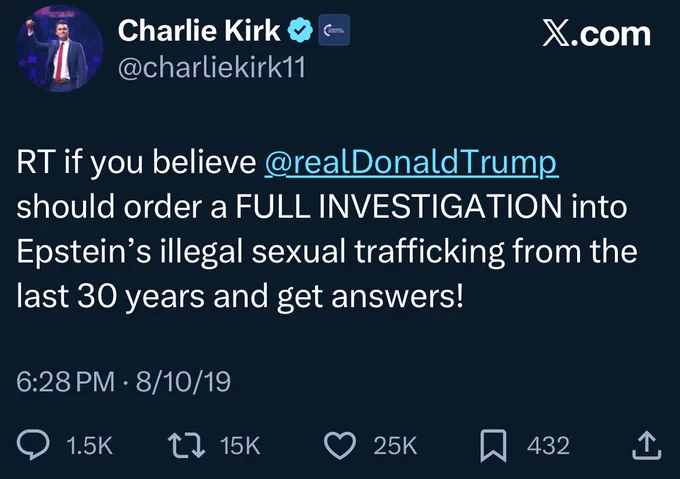Click the "get answers!" line of text
The image size is (680, 479).
click(370, 297)
